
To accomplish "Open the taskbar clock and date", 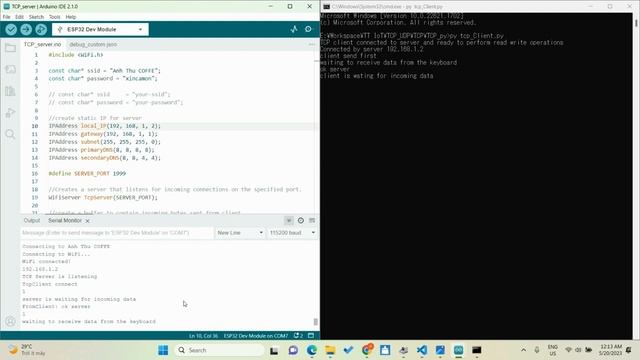I will (x=610, y=350).
